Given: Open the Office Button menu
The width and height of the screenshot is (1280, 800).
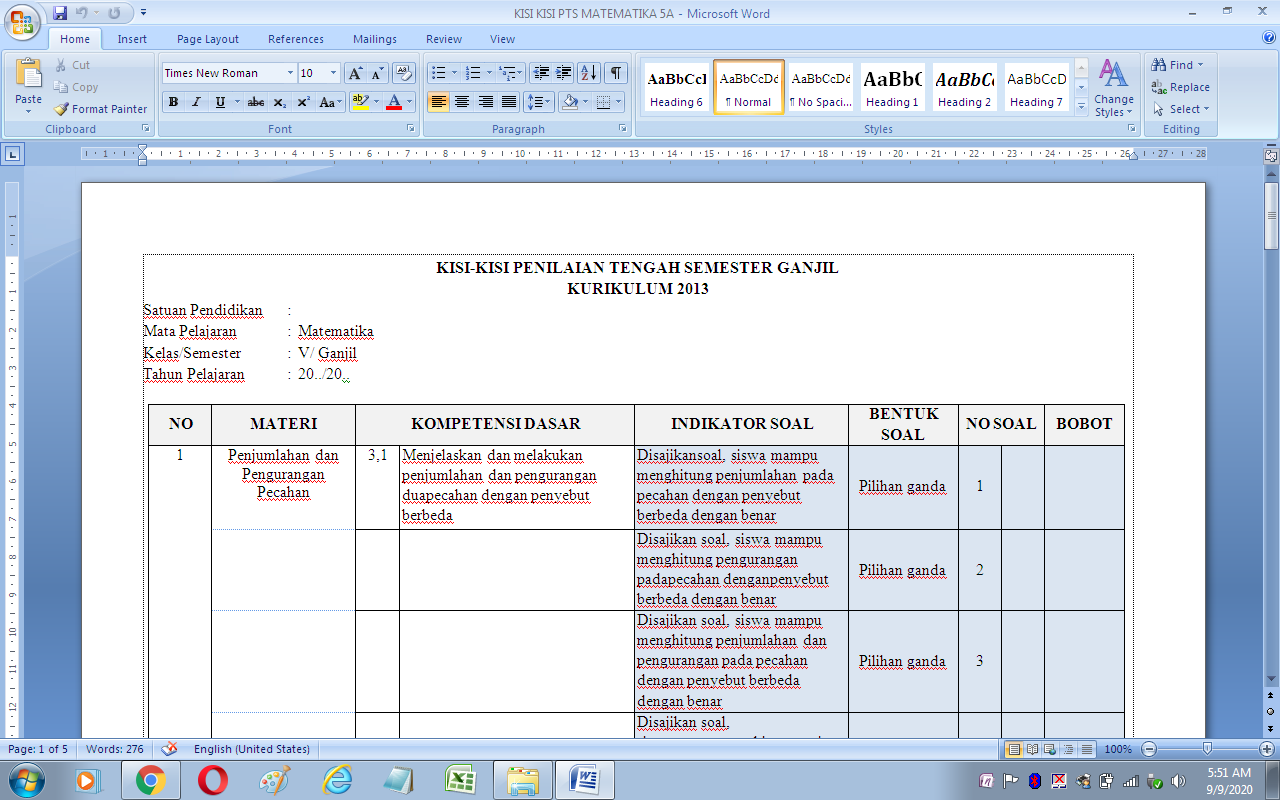Looking at the screenshot, I should pos(23,20).
